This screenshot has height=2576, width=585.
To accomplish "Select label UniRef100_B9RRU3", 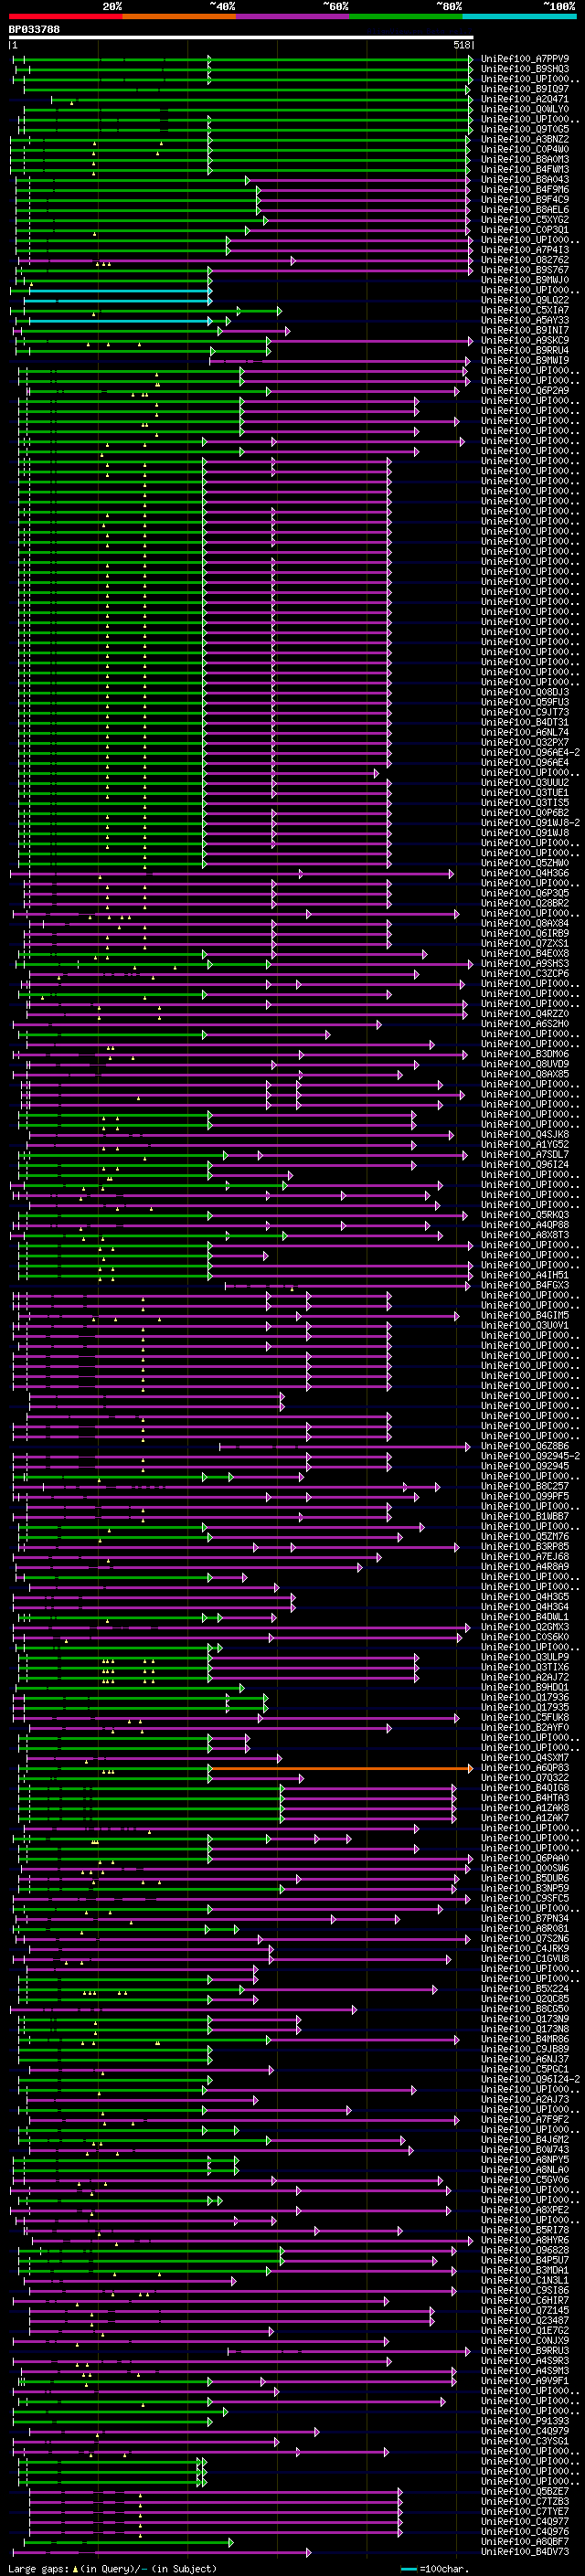I will 525,2351.
